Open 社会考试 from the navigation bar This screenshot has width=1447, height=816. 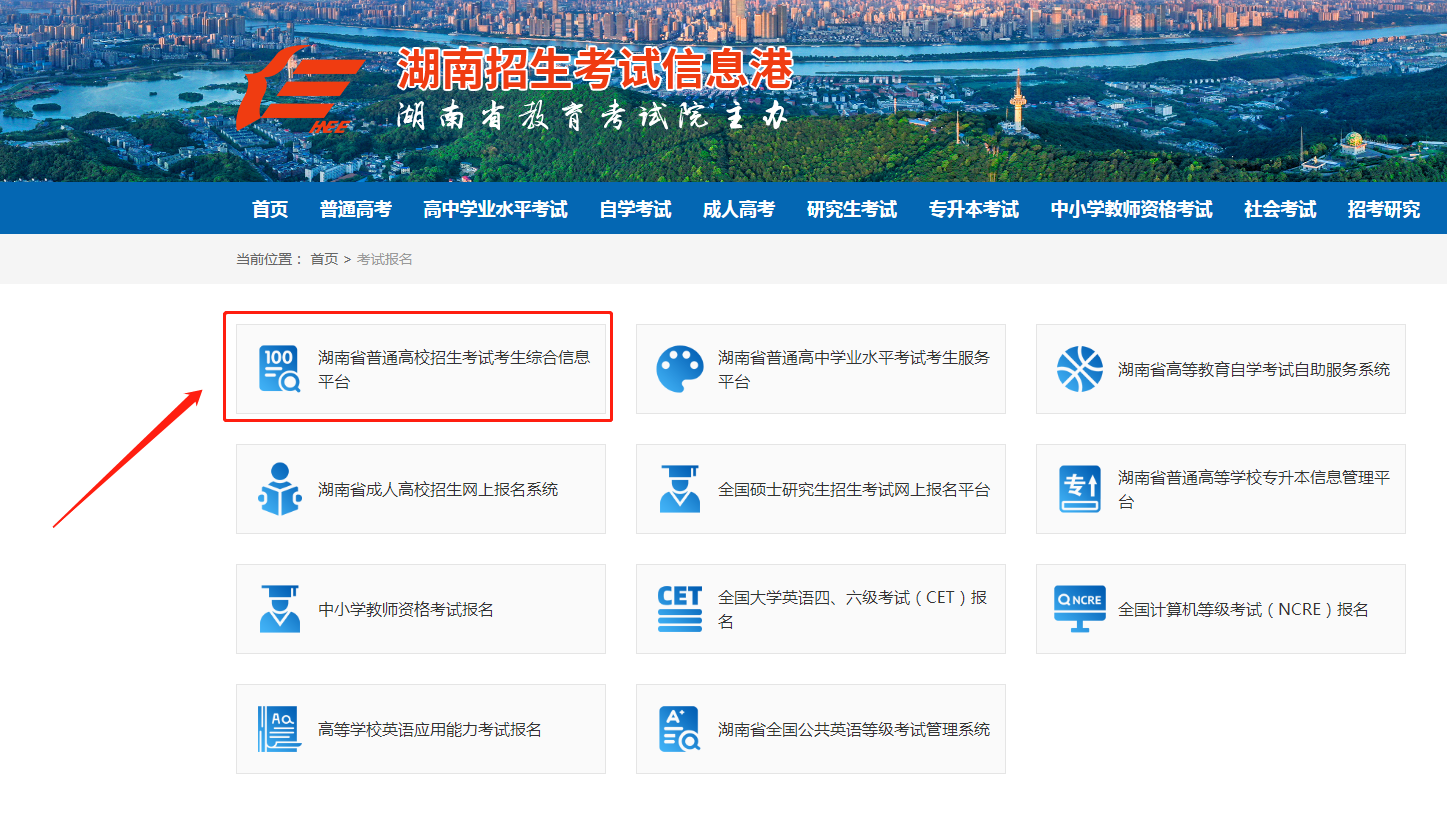pos(1279,209)
